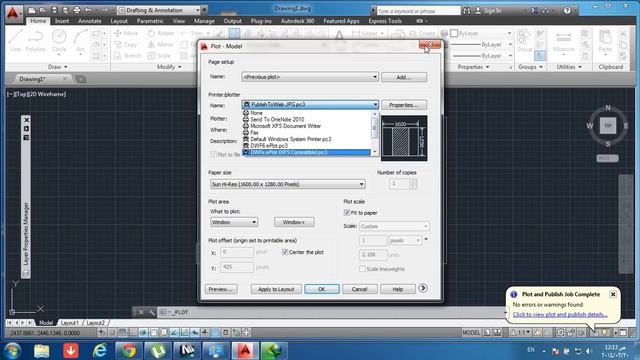Click the more options arrow in Plot dialog

(423, 288)
